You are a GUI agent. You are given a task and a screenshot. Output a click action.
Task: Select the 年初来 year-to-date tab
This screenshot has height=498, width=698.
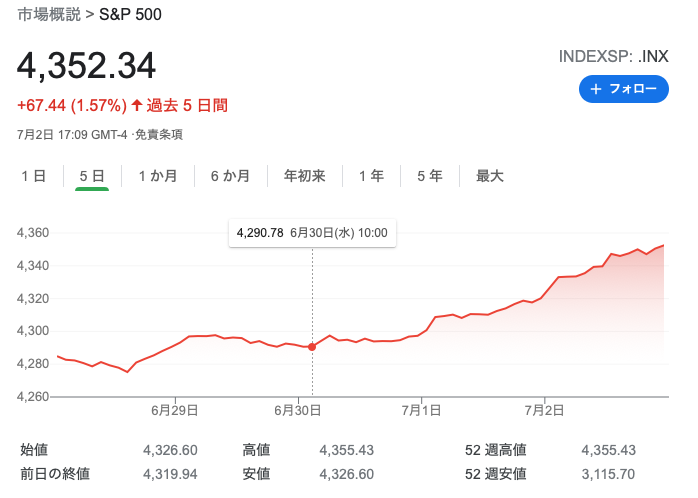point(305,176)
